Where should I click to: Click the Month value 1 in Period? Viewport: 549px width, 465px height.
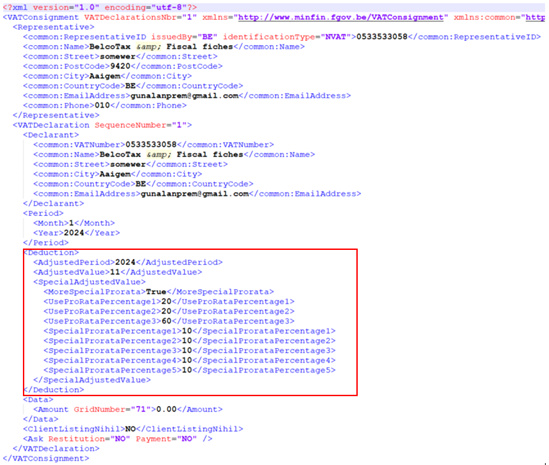click(71, 223)
